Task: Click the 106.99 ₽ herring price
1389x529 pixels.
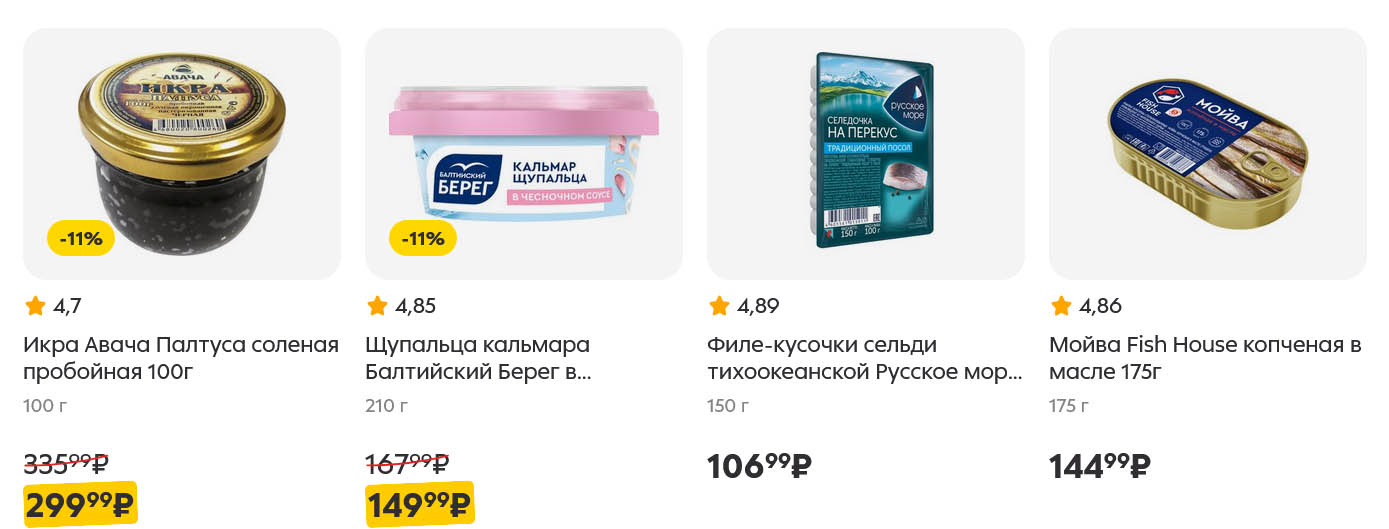Action: click(x=759, y=466)
